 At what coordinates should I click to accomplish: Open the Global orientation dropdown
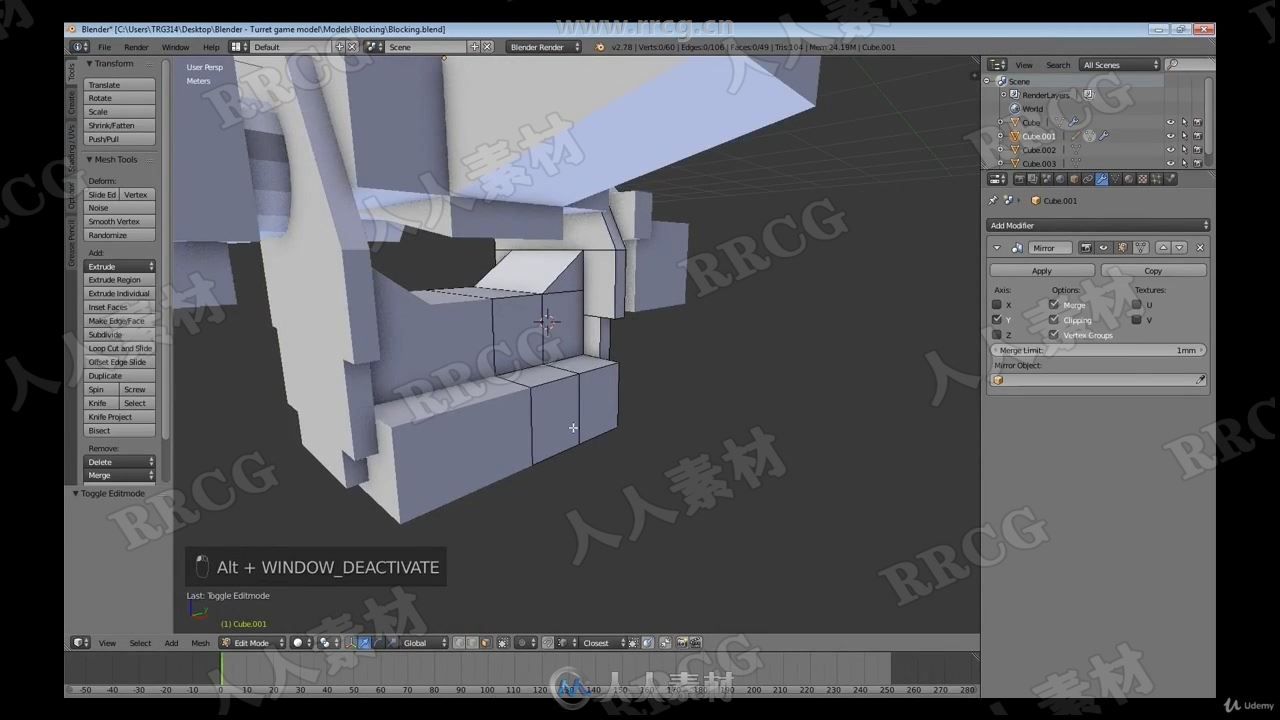tap(423, 643)
